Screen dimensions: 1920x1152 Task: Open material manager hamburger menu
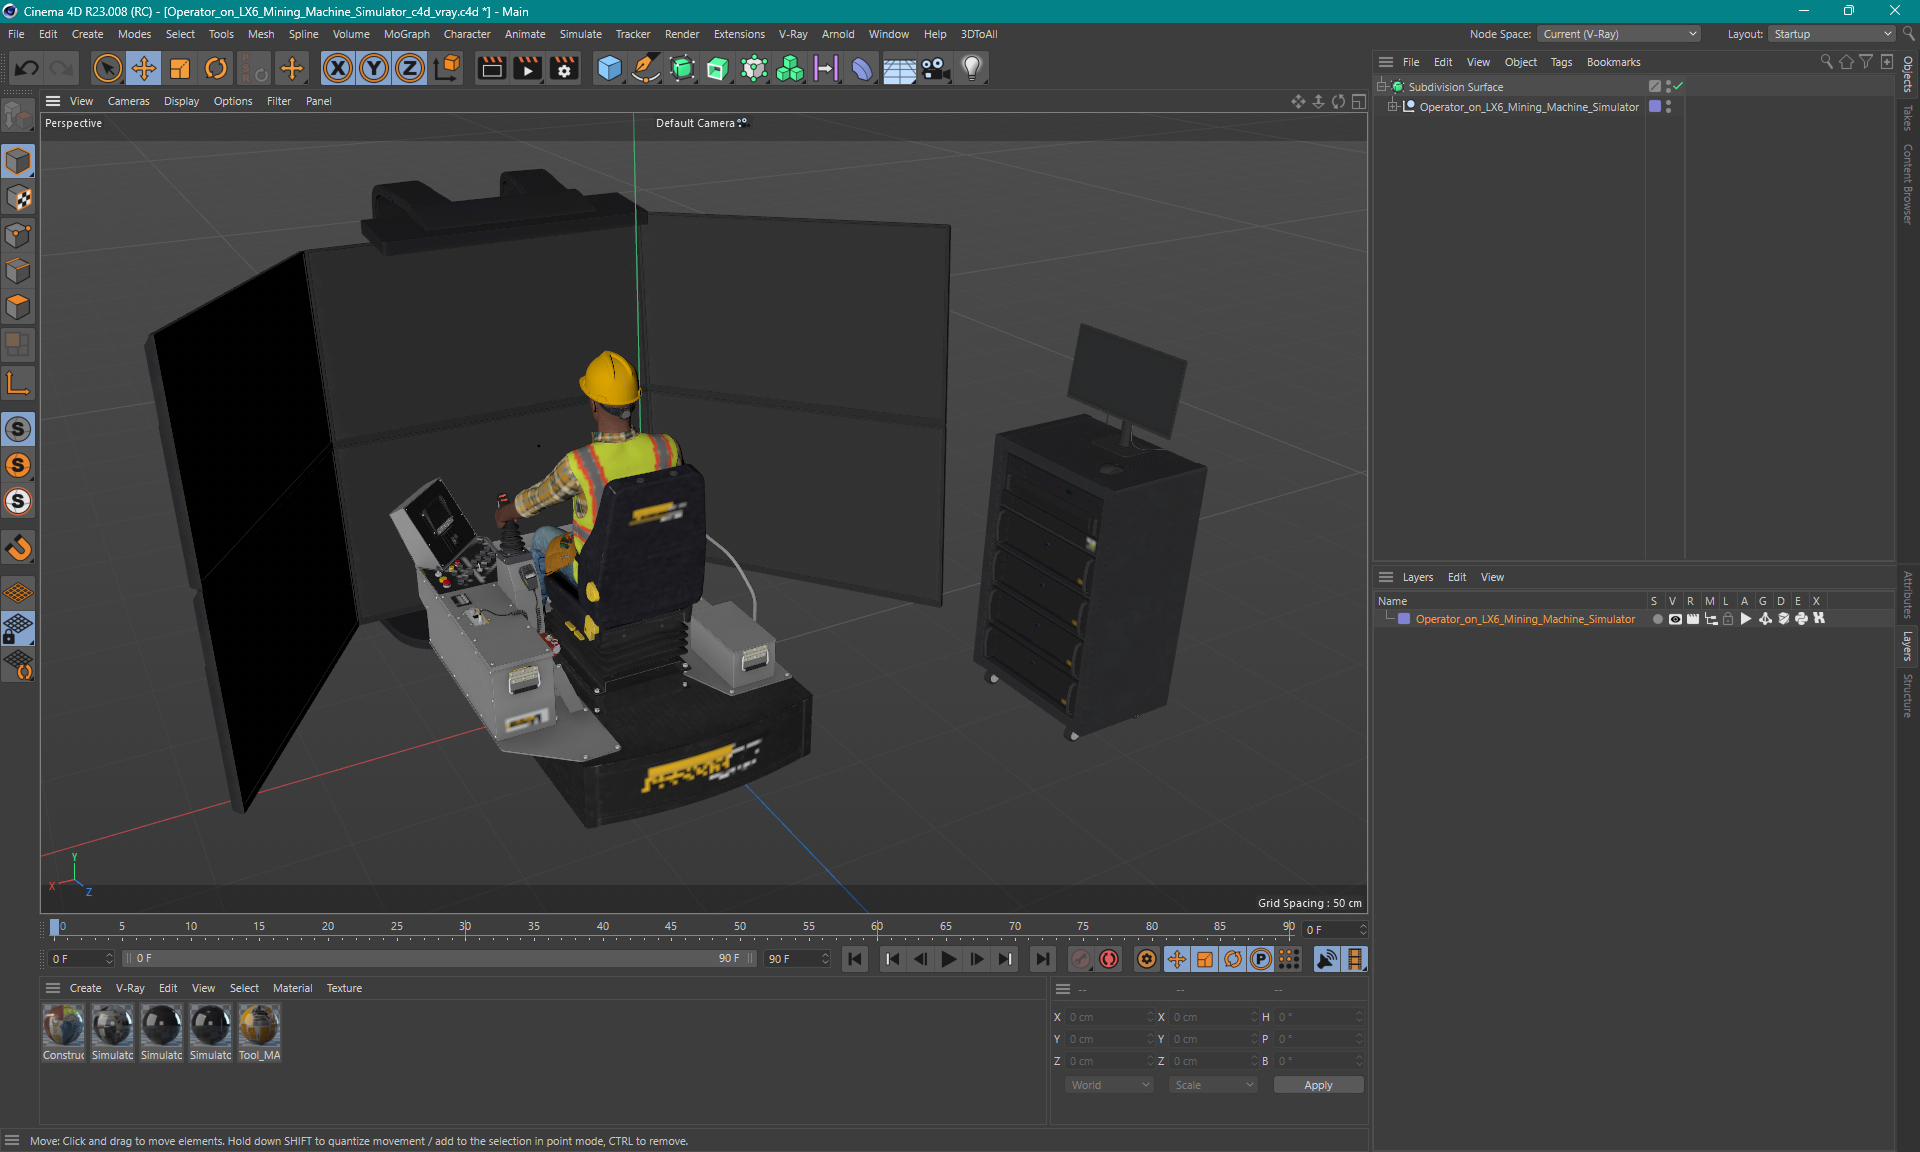click(53, 988)
